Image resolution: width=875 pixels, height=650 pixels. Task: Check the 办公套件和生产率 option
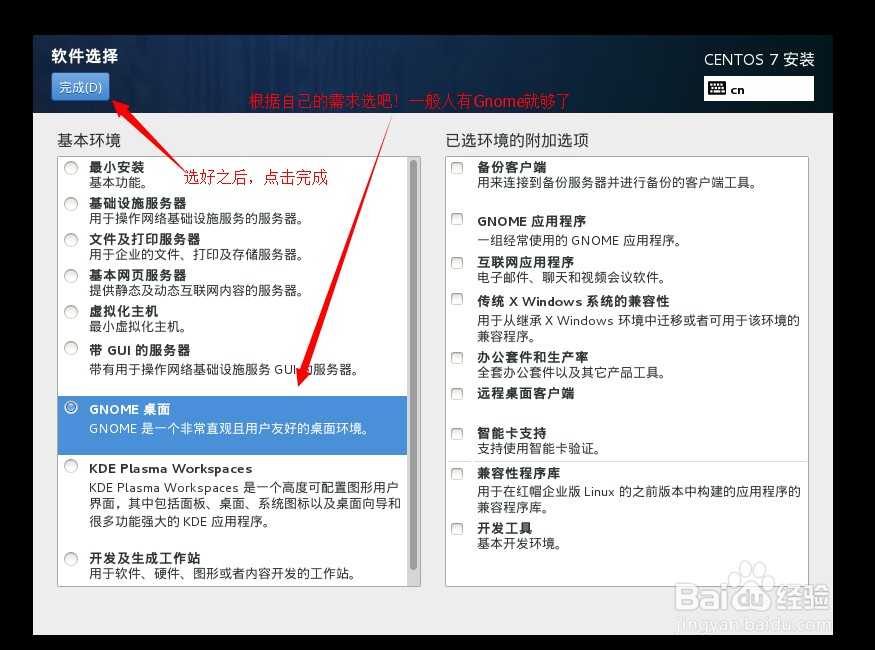coord(457,358)
